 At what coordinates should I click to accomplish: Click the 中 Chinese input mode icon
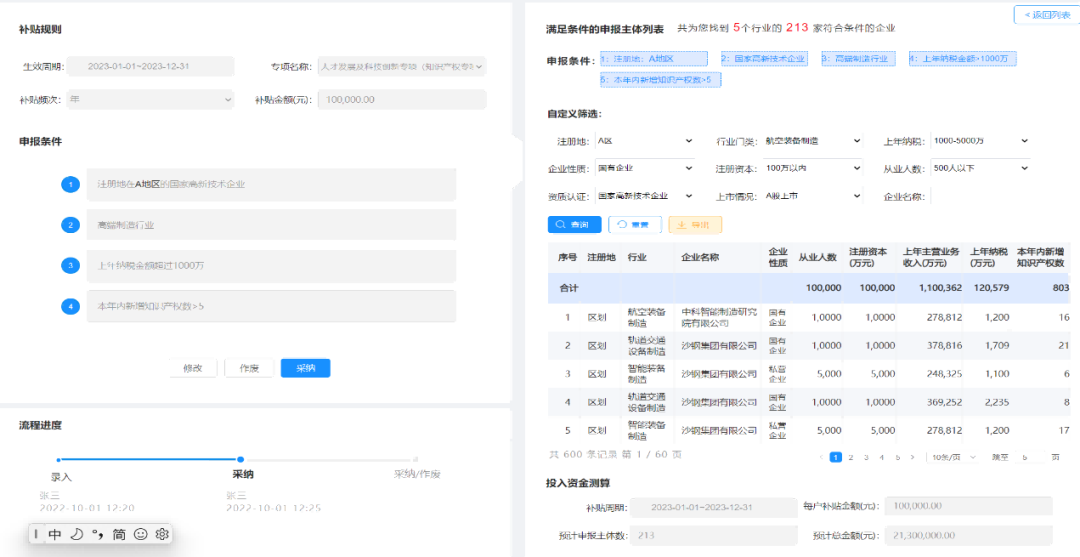point(55,535)
